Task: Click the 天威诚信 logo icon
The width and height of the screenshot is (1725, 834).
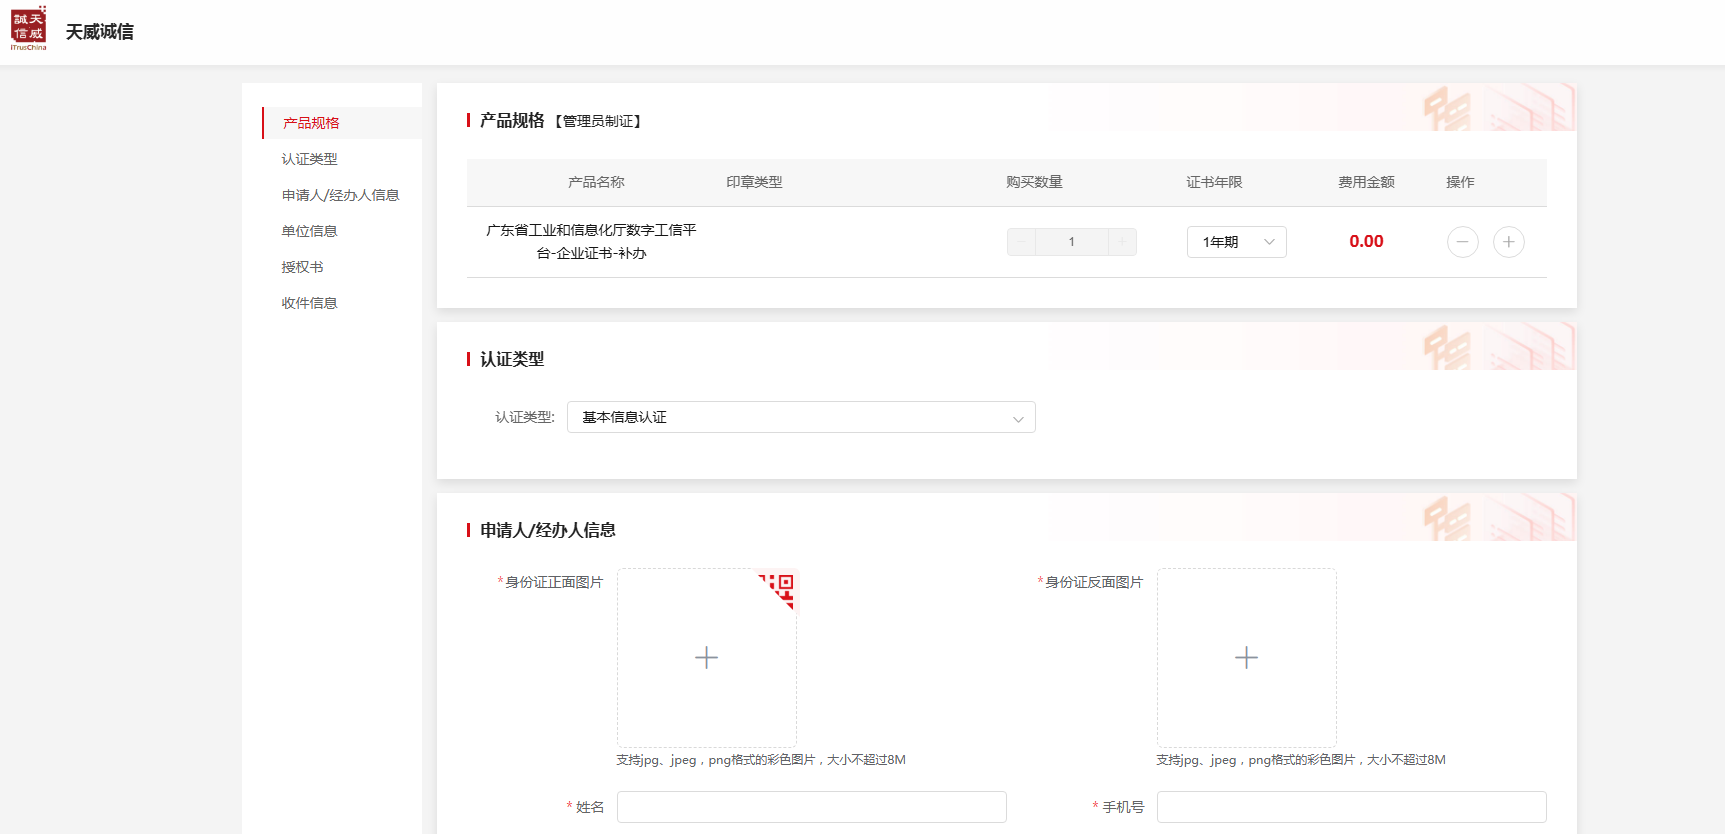Action: pos(29,28)
